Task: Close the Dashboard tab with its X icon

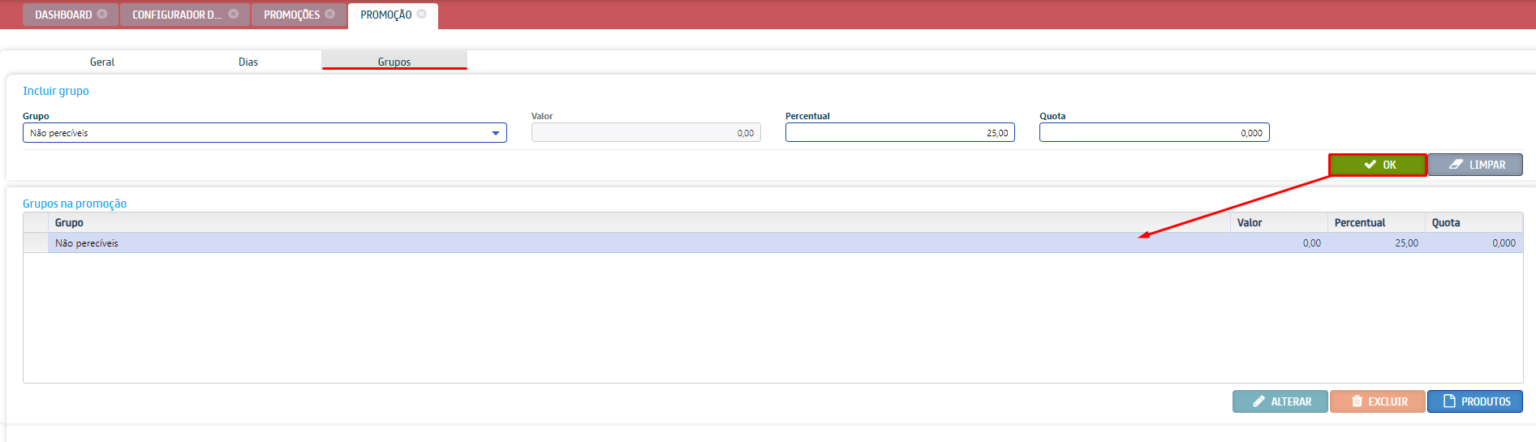Action: pos(102,15)
